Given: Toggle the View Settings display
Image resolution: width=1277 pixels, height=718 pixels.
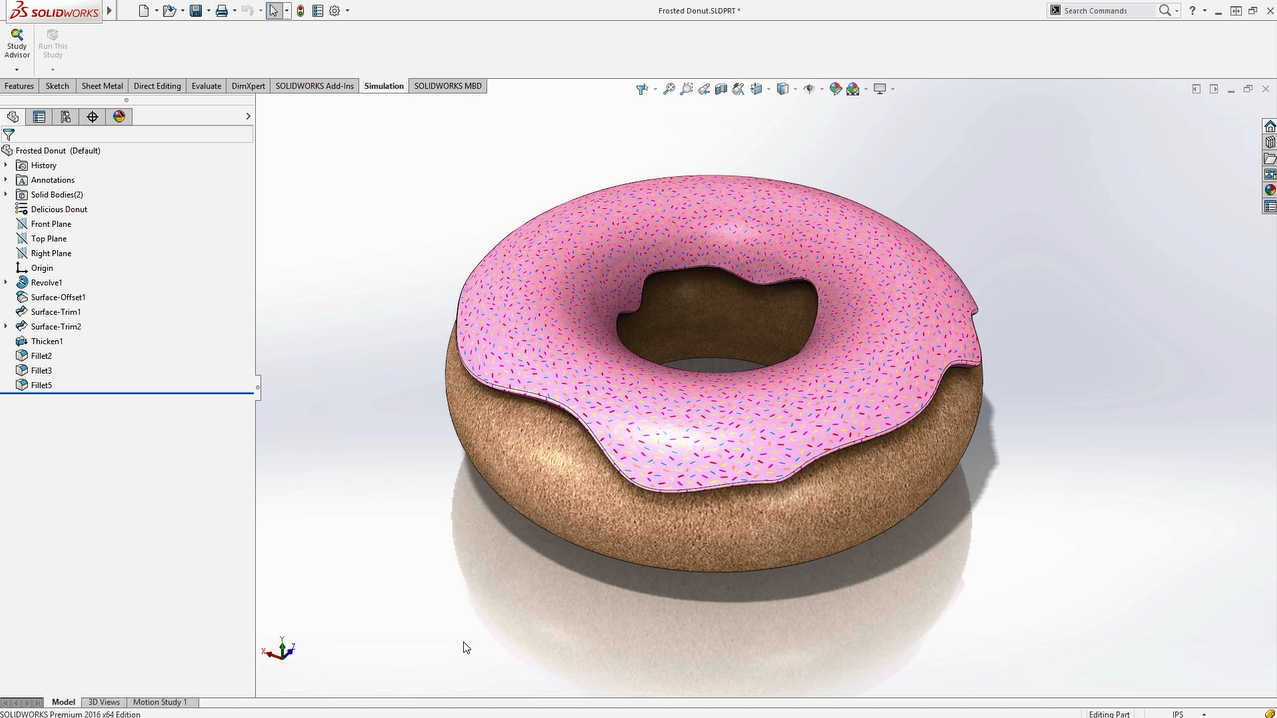Looking at the screenshot, I should (x=880, y=89).
